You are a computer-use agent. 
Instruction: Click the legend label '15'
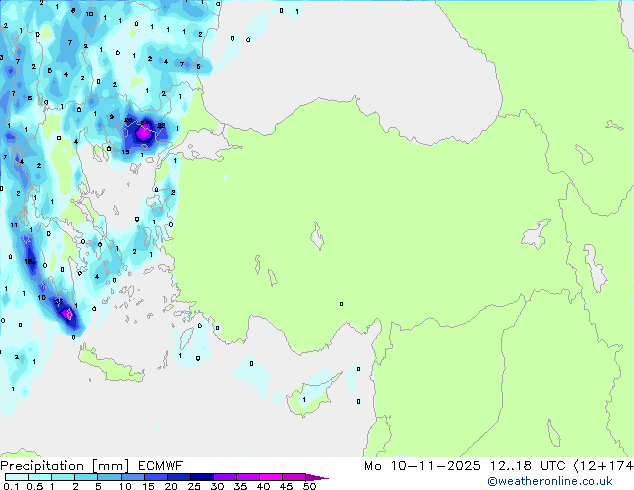148,486
